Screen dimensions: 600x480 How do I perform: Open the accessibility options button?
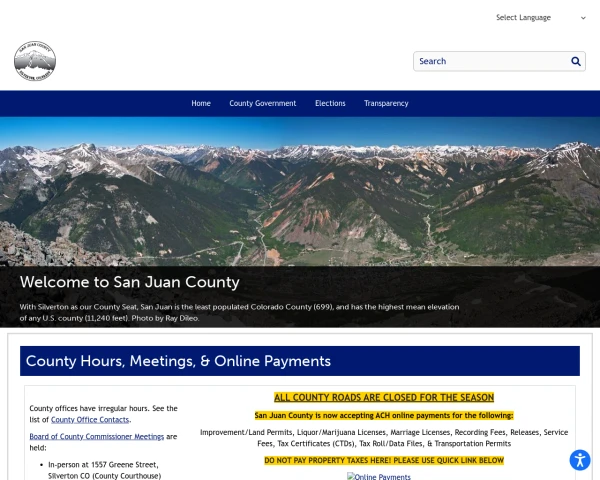click(x=580, y=460)
